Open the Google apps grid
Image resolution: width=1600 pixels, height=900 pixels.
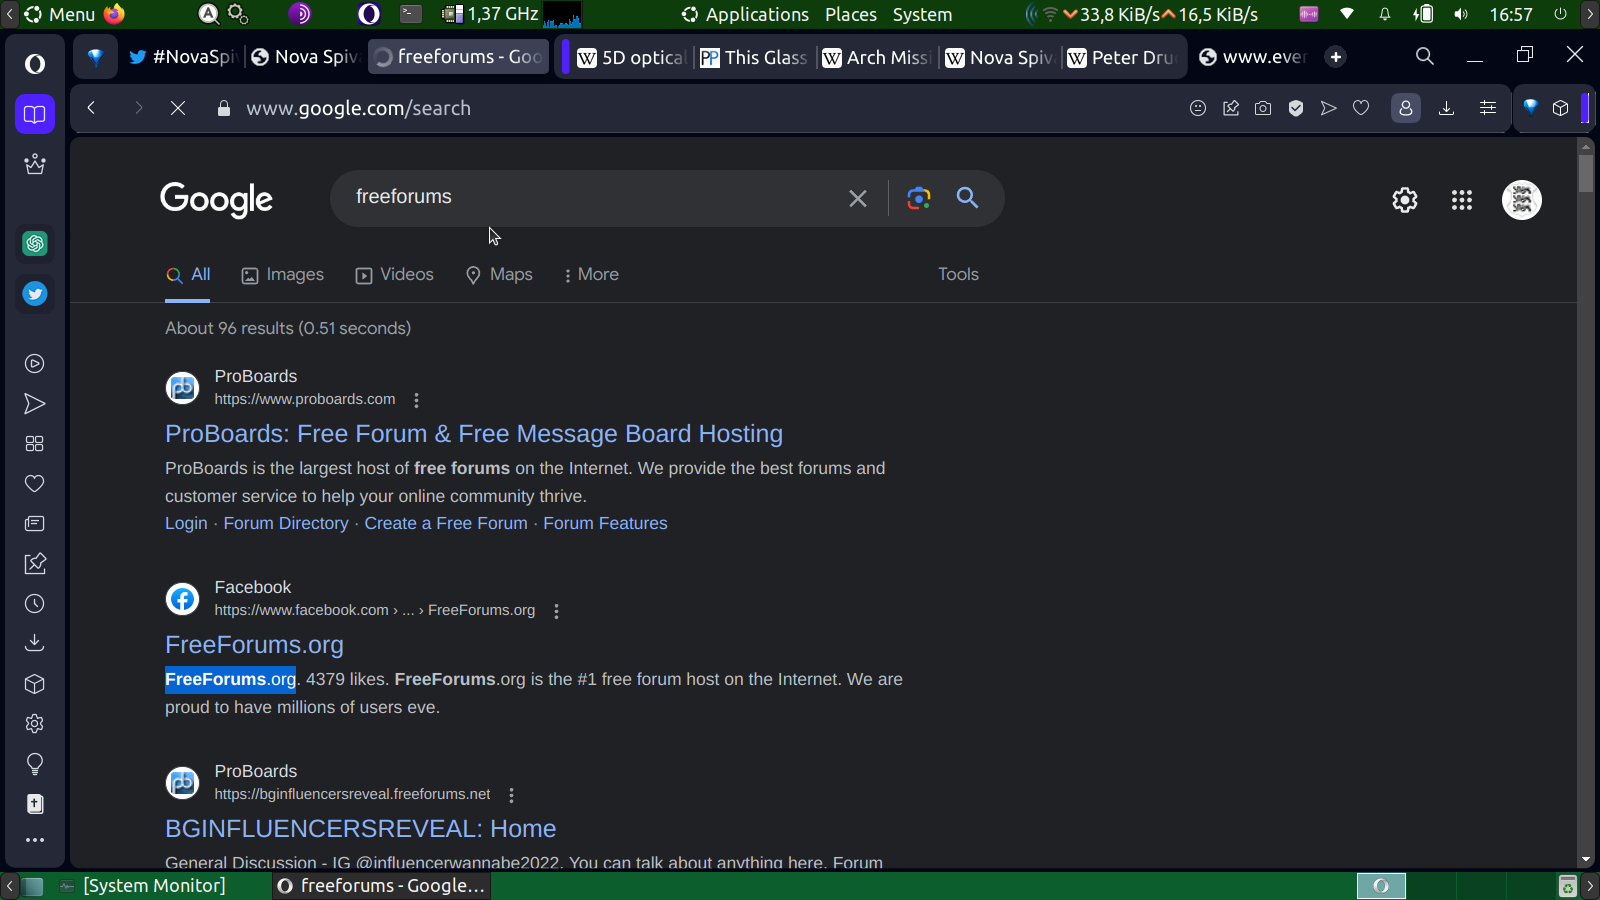tap(1462, 200)
